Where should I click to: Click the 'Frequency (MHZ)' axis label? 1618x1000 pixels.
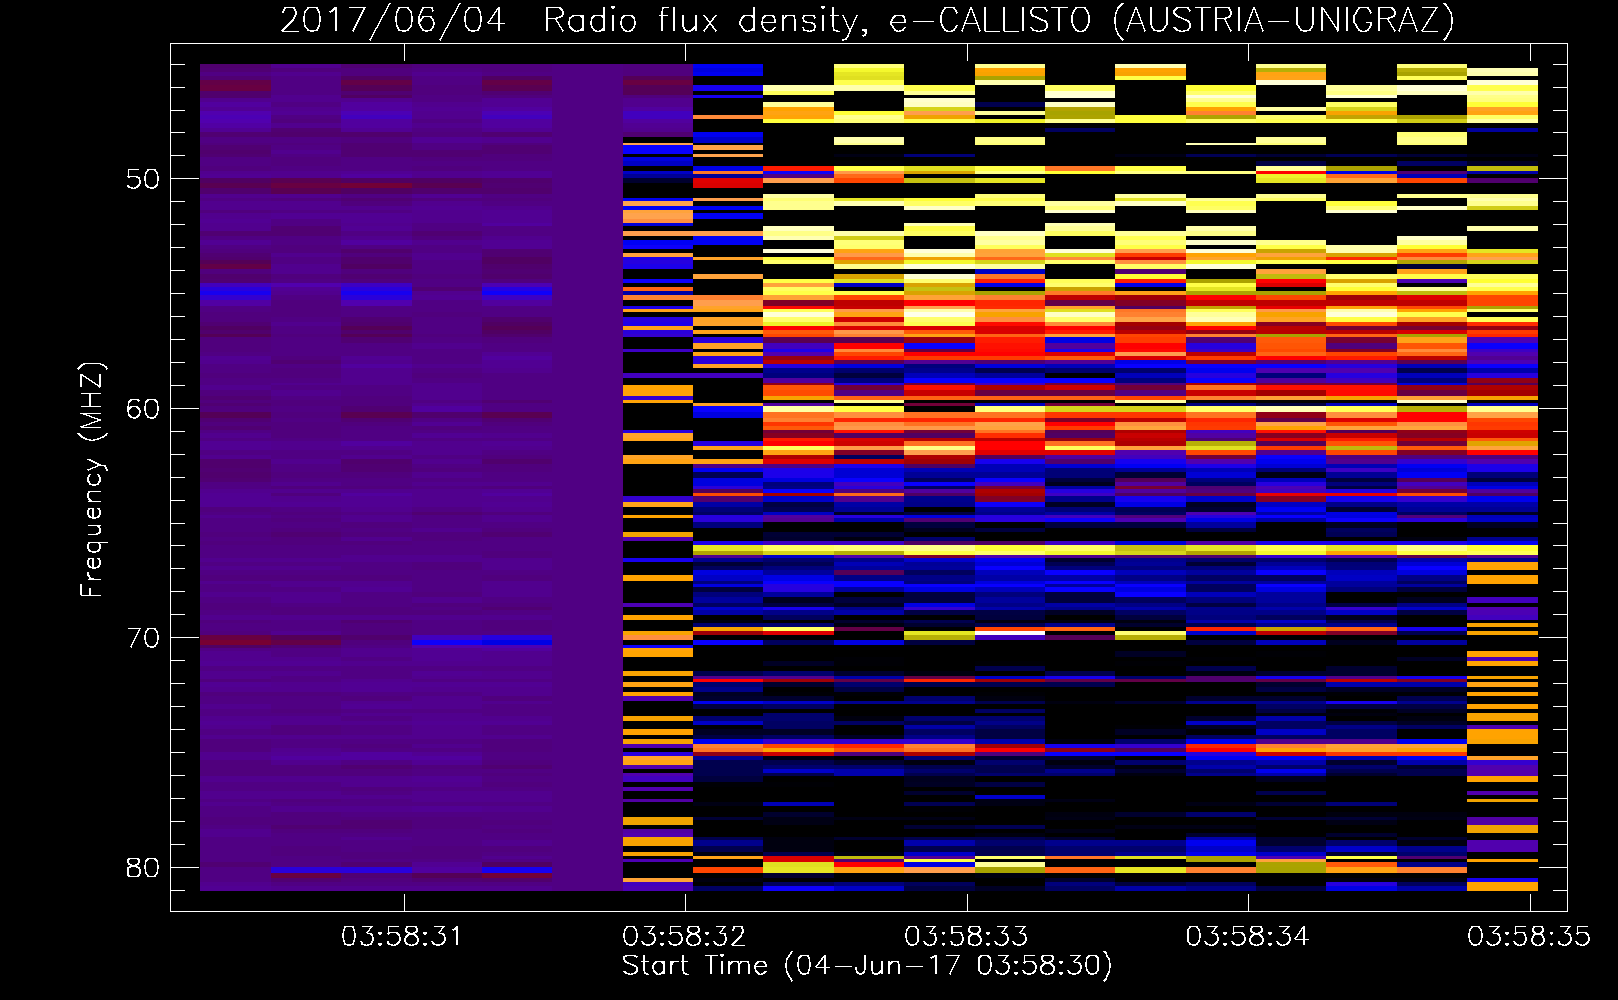[92, 480]
